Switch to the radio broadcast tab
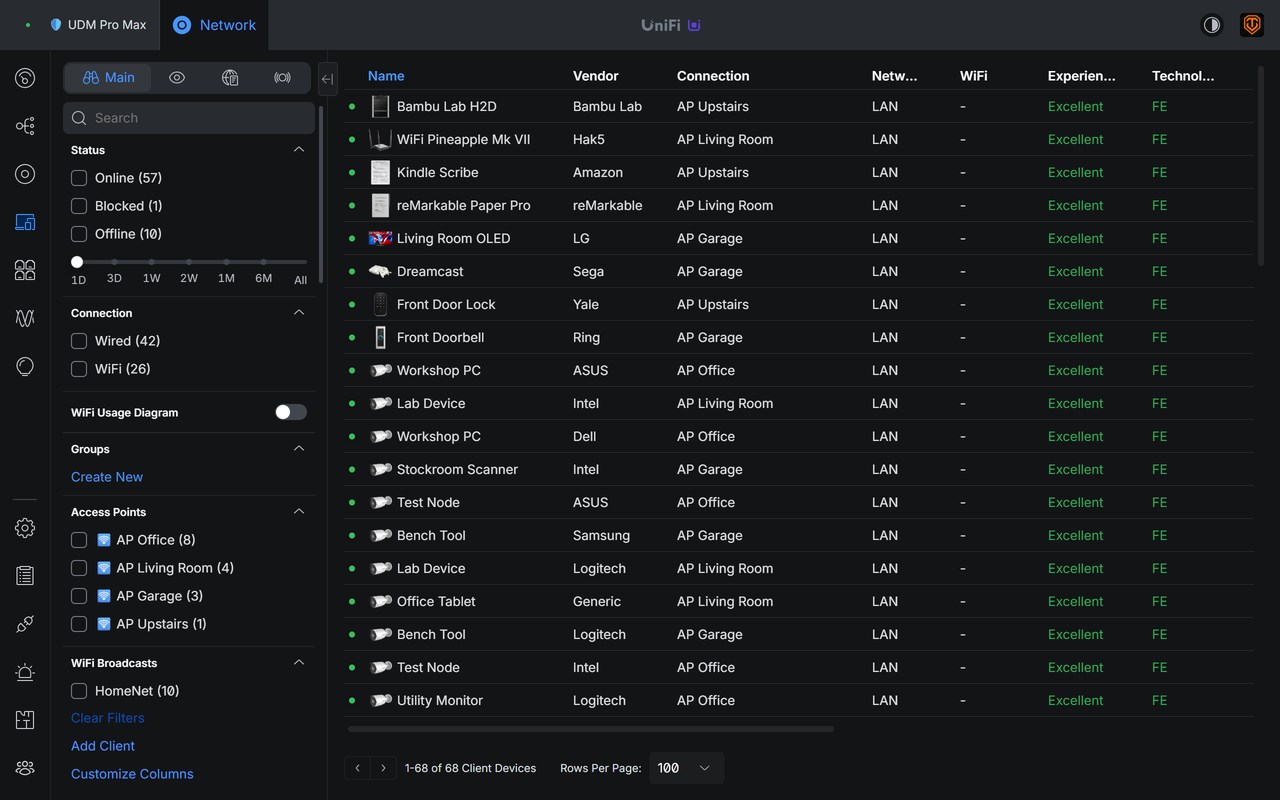The height and width of the screenshot is (800, 1280). (x=283, y=78)
